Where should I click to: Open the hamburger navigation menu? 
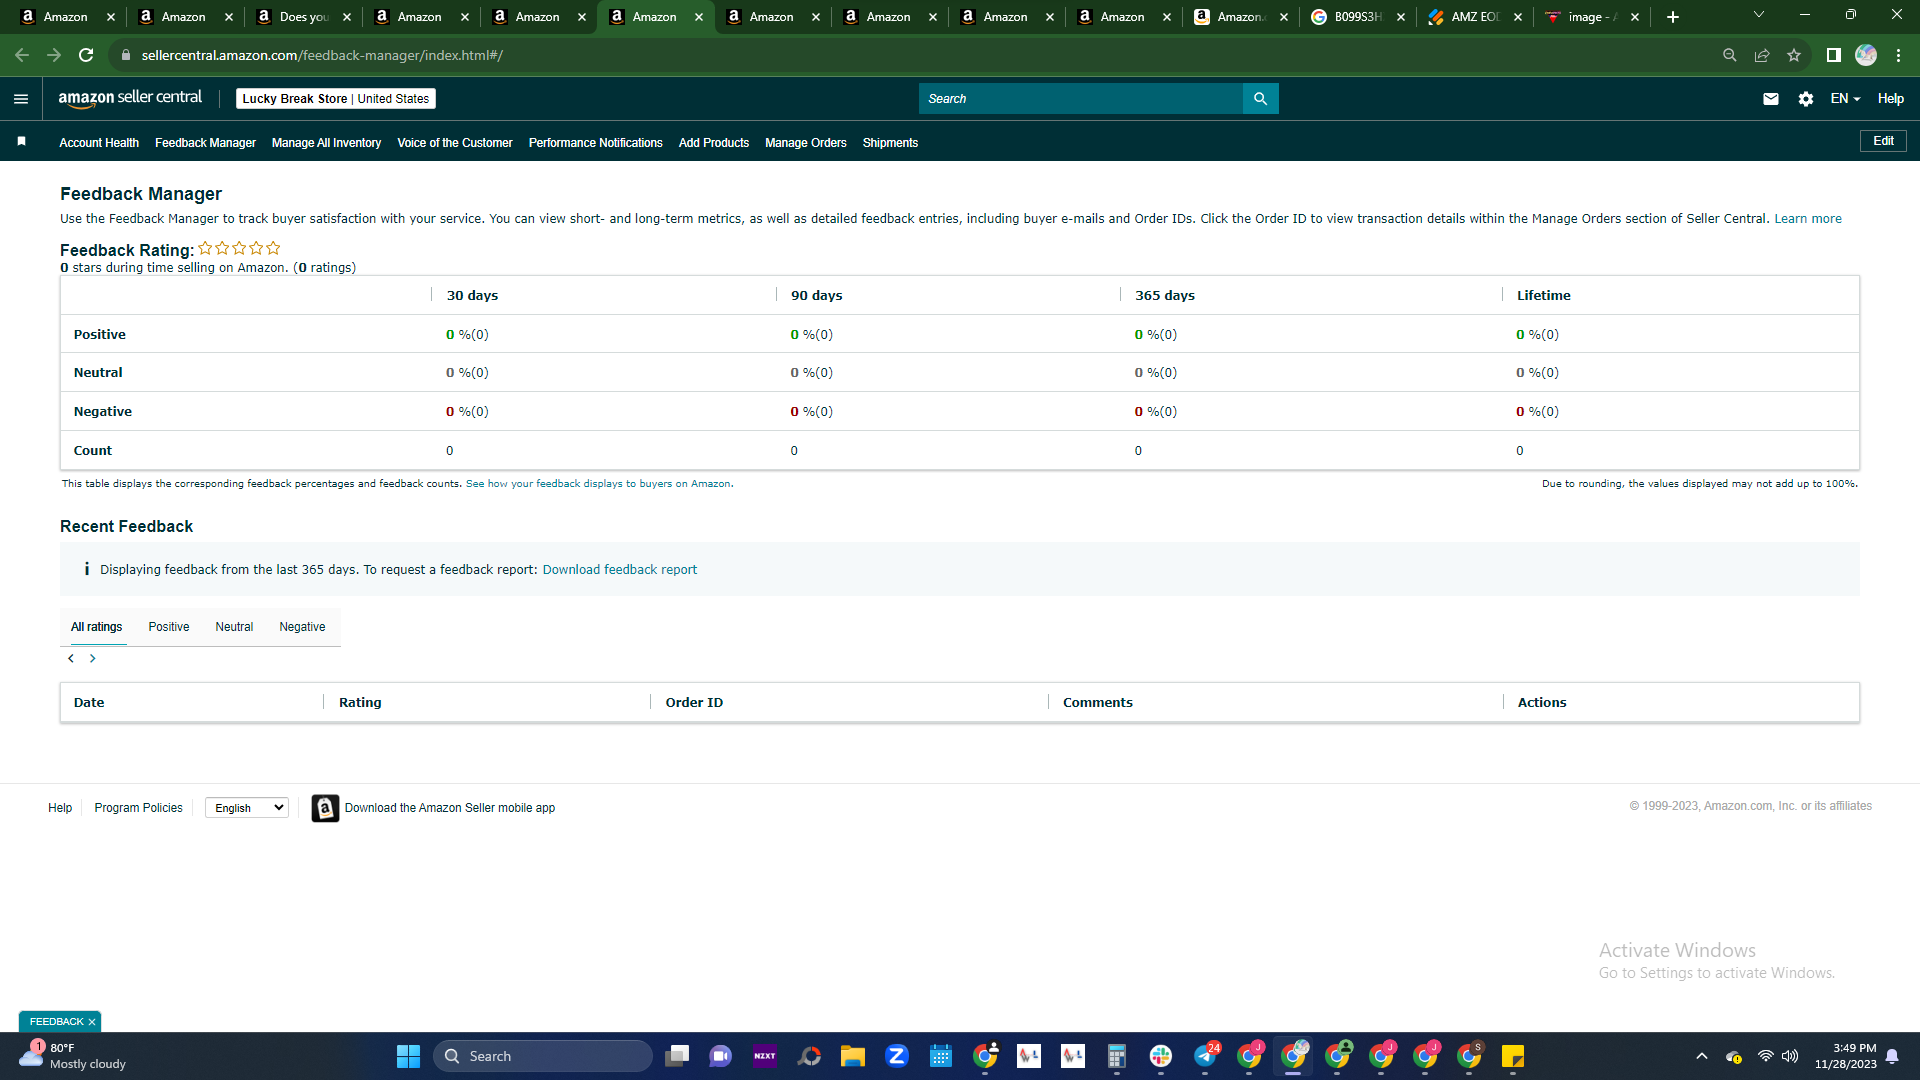click(x=21, y=99)
